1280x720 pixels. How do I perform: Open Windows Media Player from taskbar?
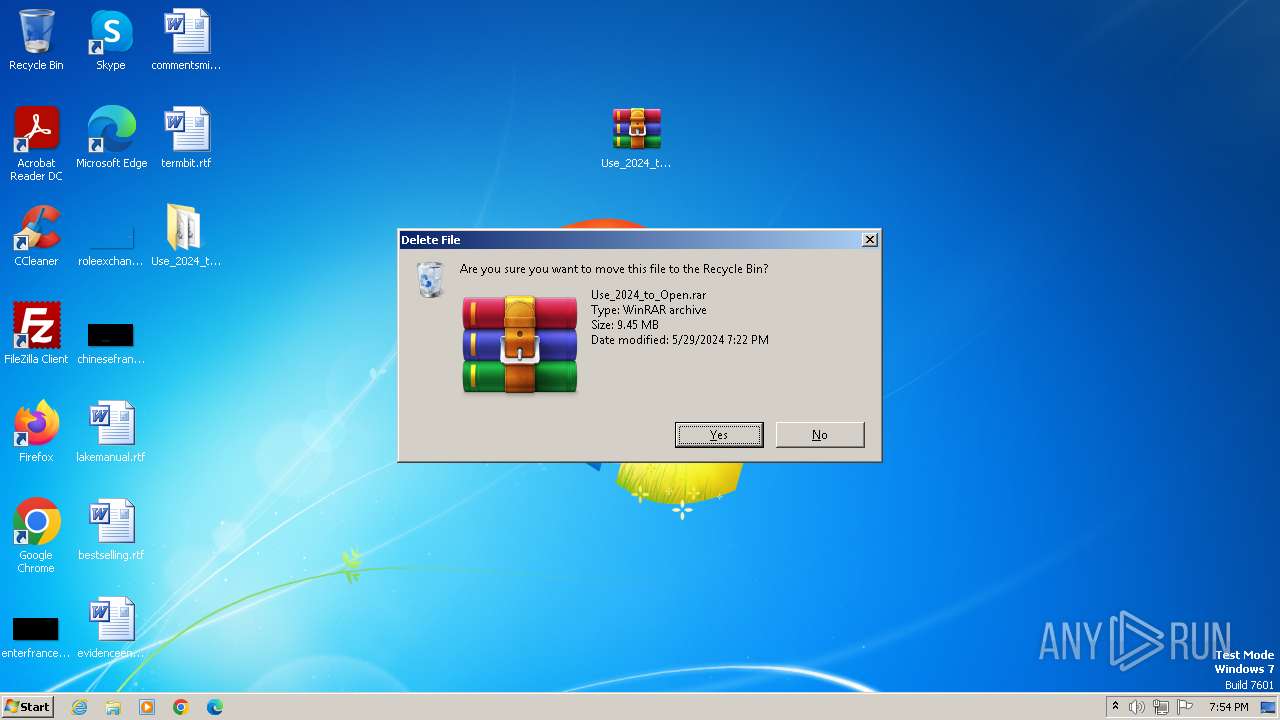click(147, 707)
